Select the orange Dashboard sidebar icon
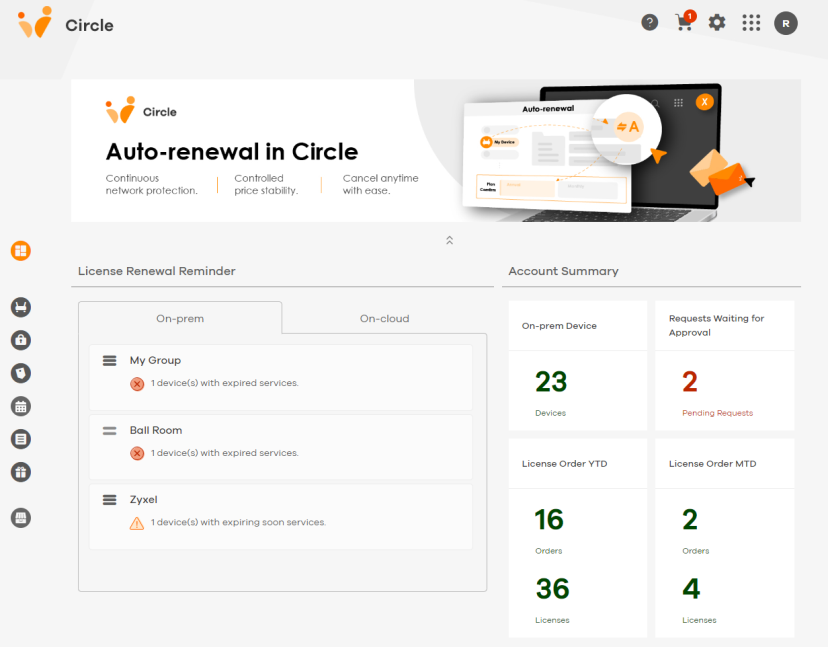Image resolution: width=828 pixels, height=647 pixels. click(21, 250)
